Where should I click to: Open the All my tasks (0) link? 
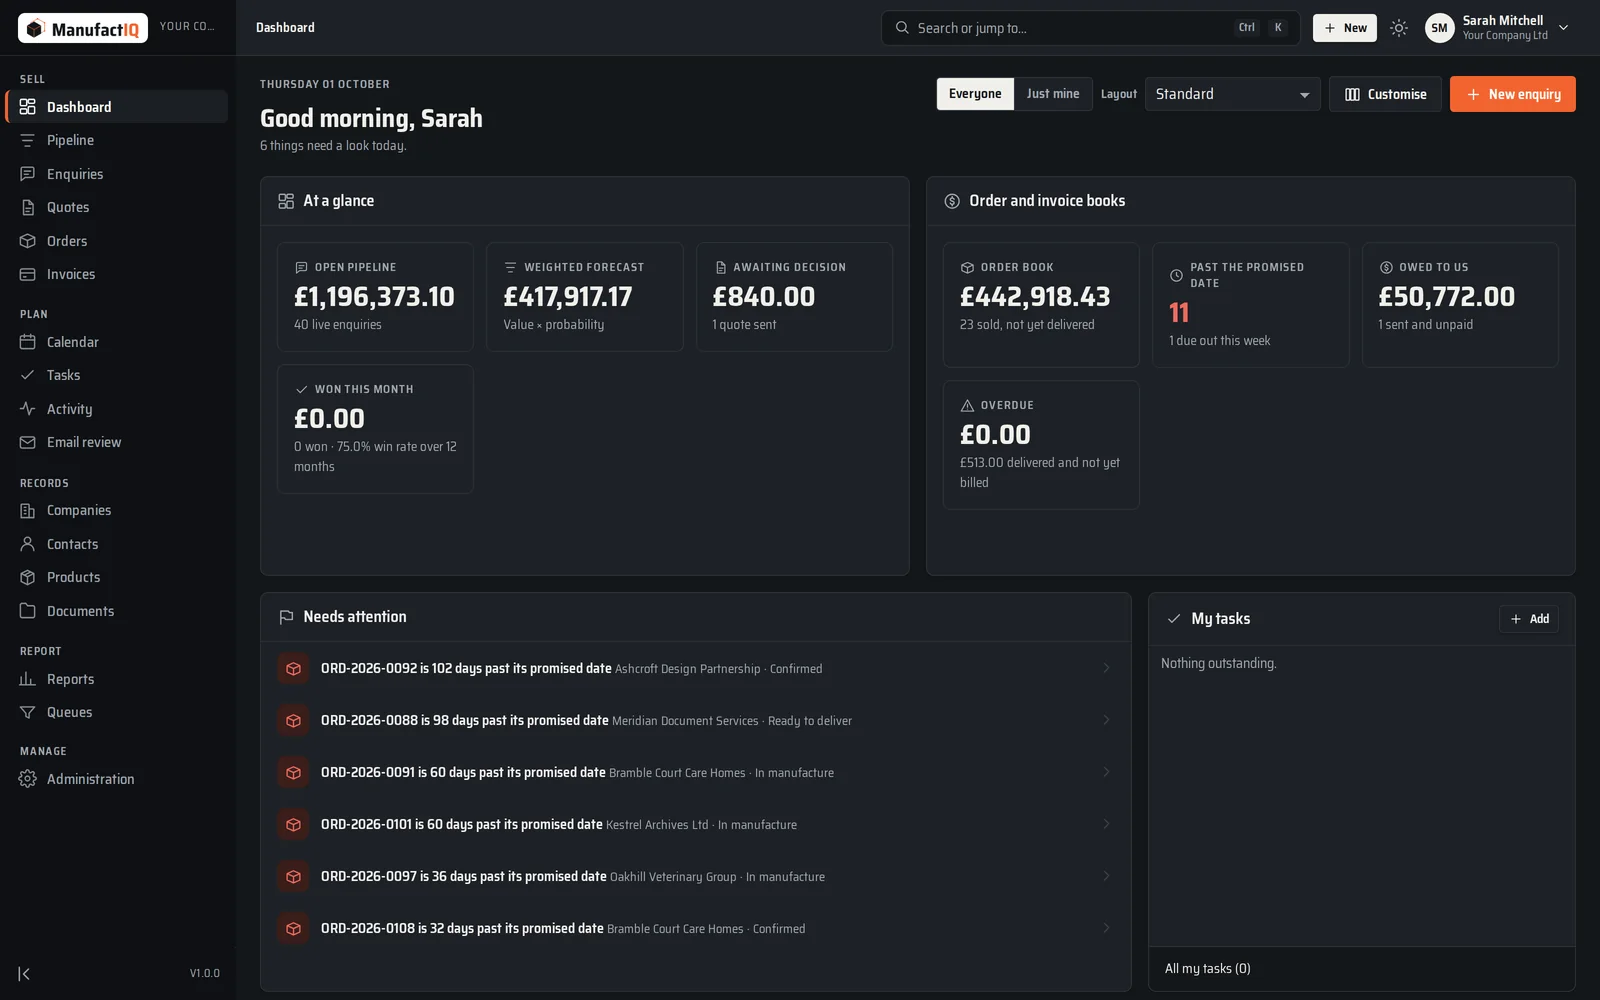tap(1207, 968)
